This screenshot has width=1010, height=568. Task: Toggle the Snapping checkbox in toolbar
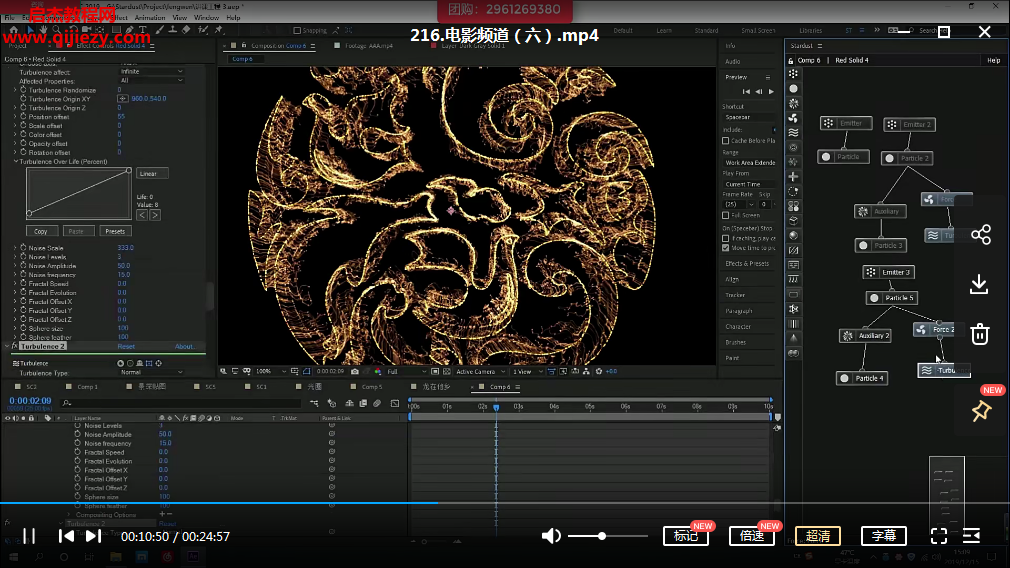(x=297, y=30)
